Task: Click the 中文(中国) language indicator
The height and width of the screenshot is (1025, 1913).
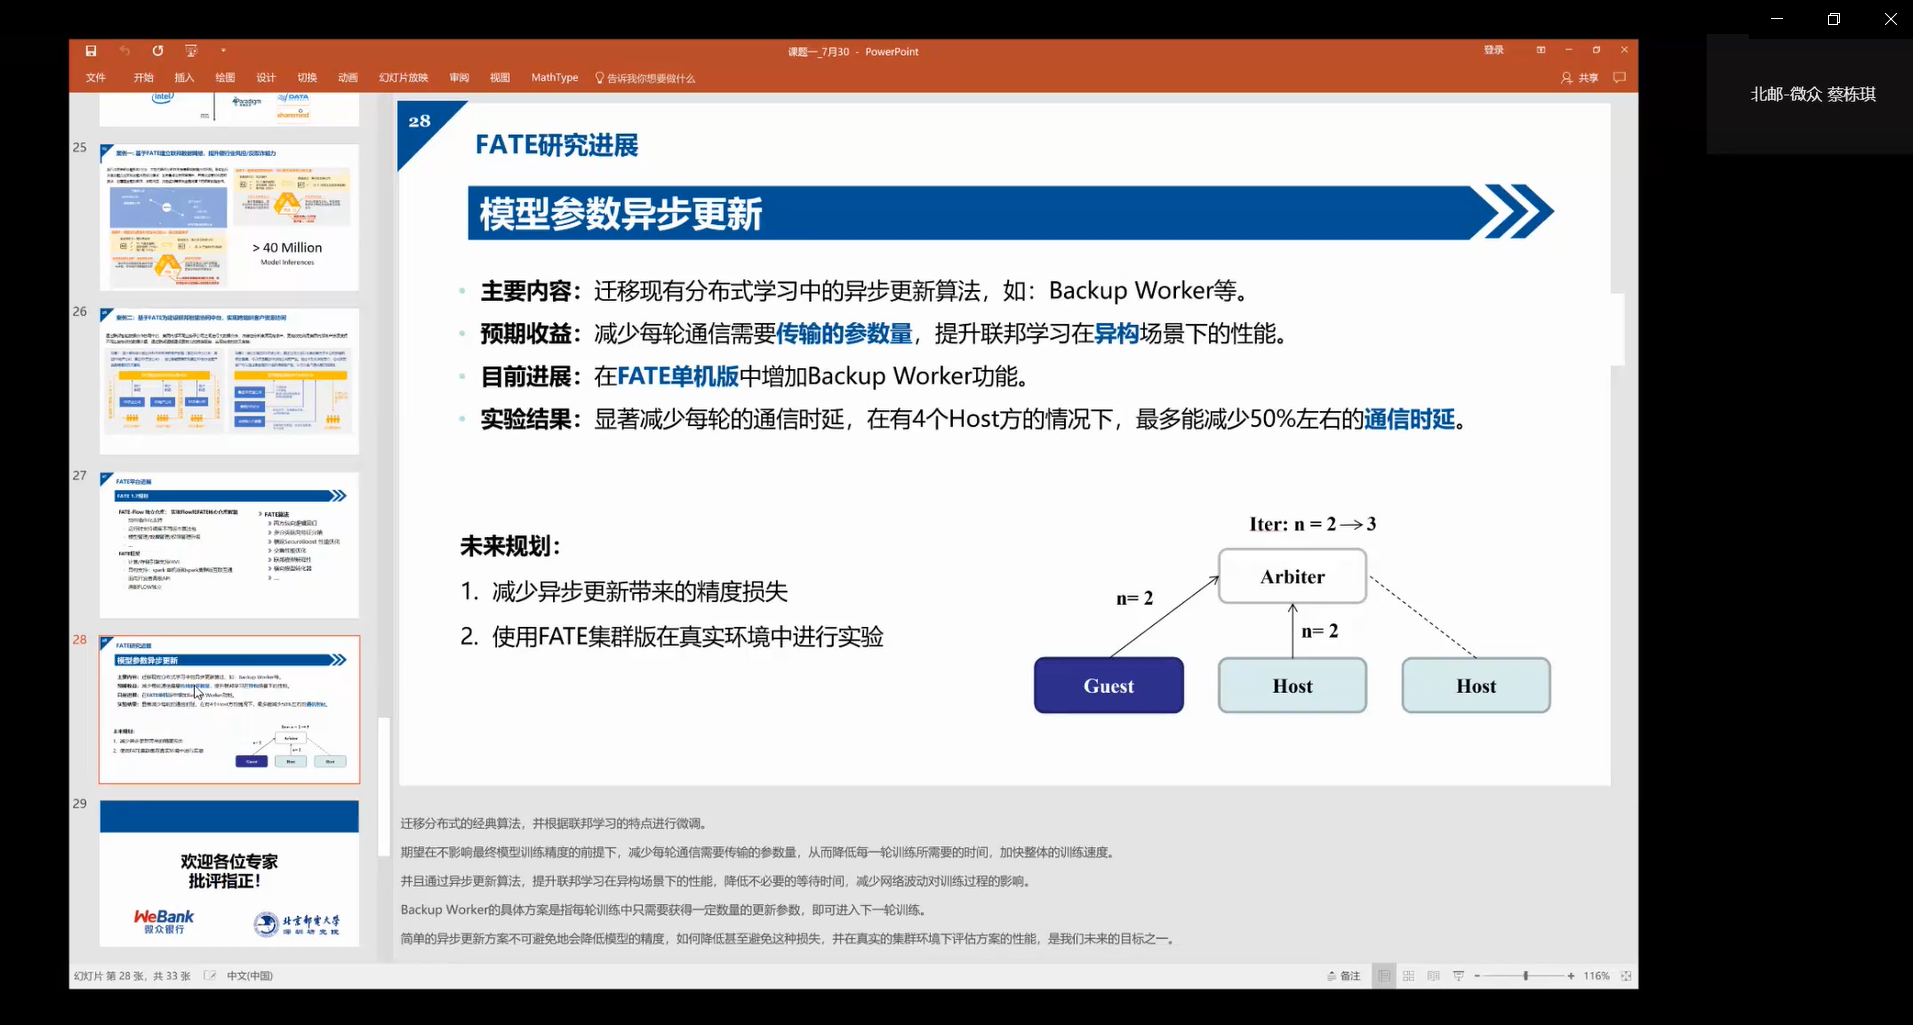Action: pyautogui.click(x=250, y=976)
